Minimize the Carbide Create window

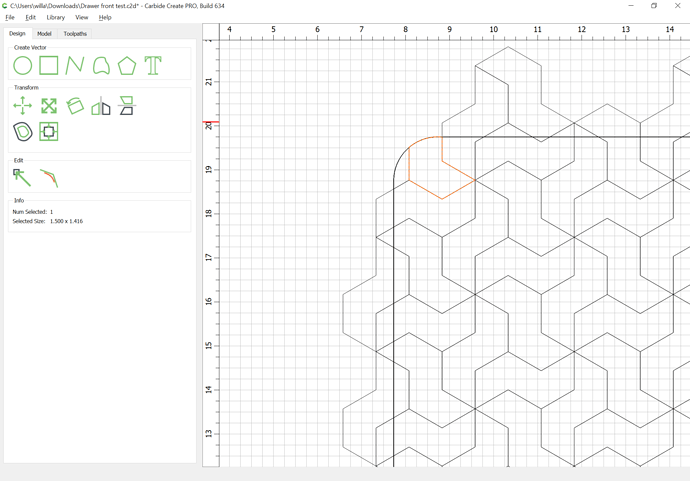coord(631,6)
